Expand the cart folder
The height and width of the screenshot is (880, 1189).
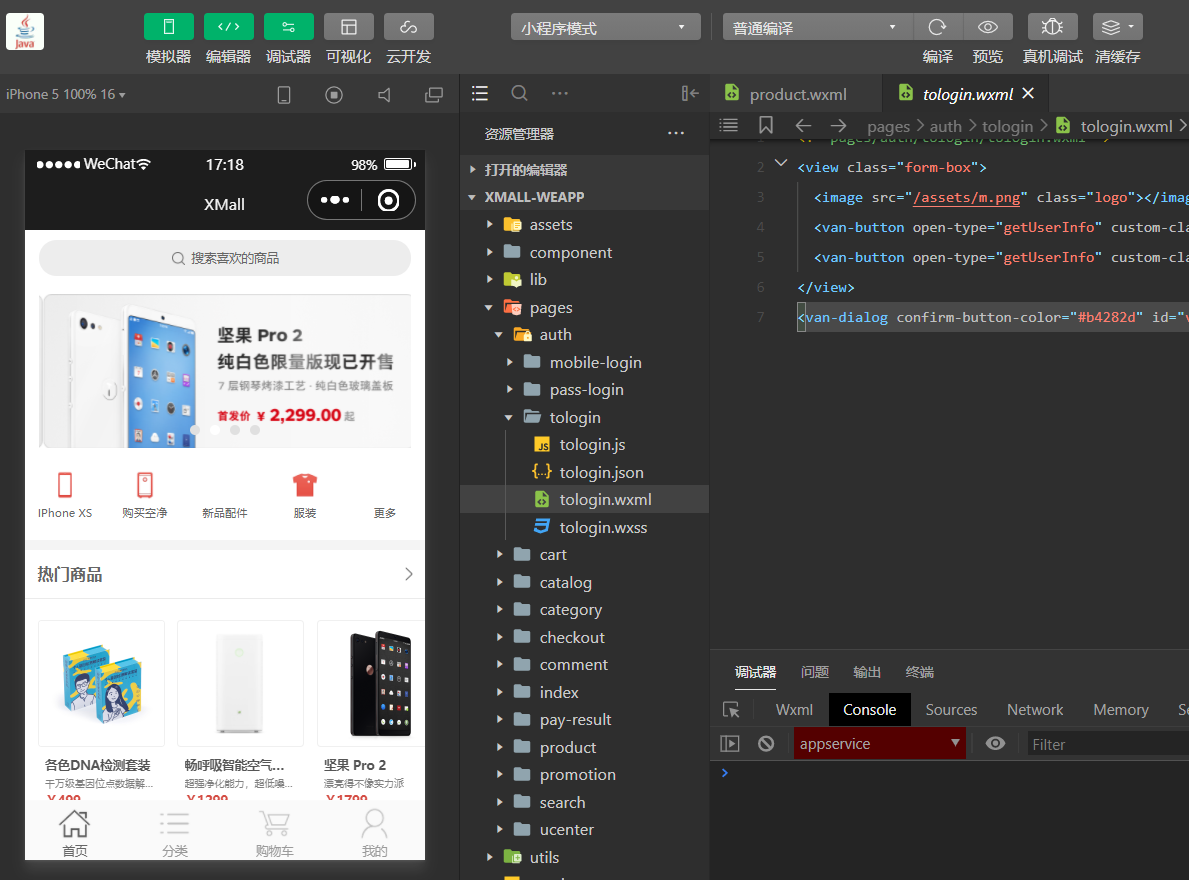click(553, 555)
